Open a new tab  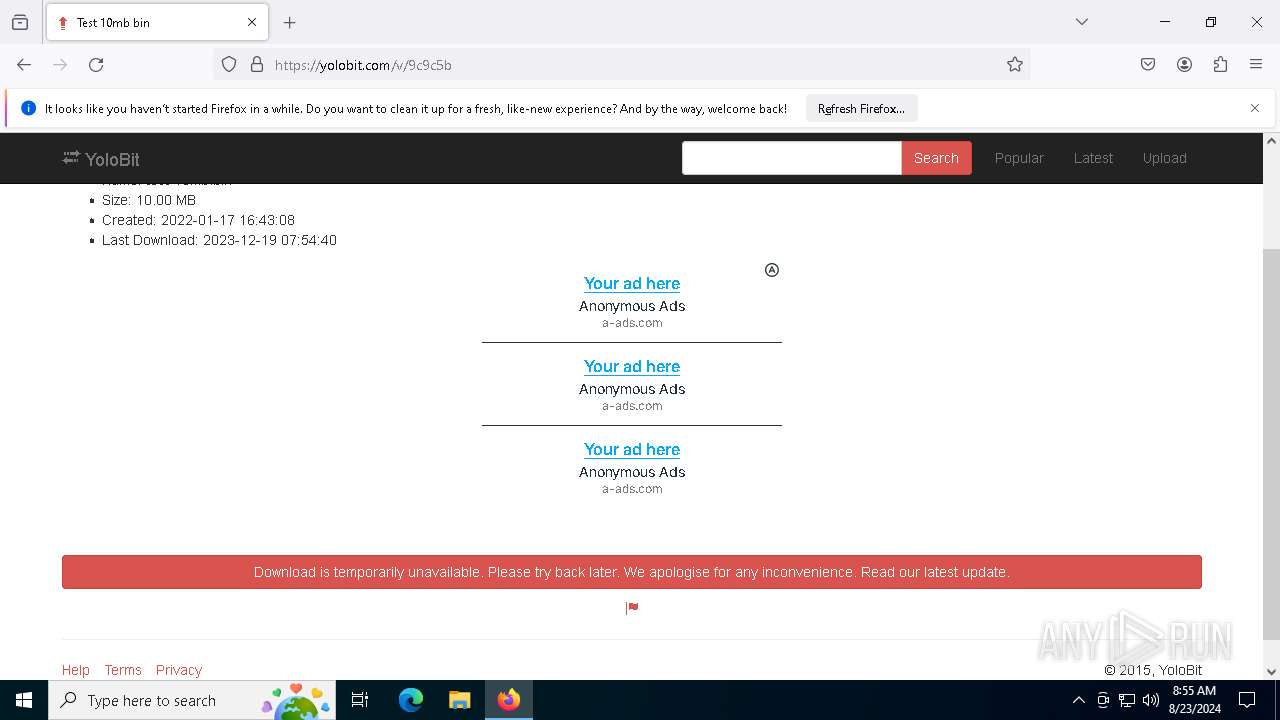[290, 22]
